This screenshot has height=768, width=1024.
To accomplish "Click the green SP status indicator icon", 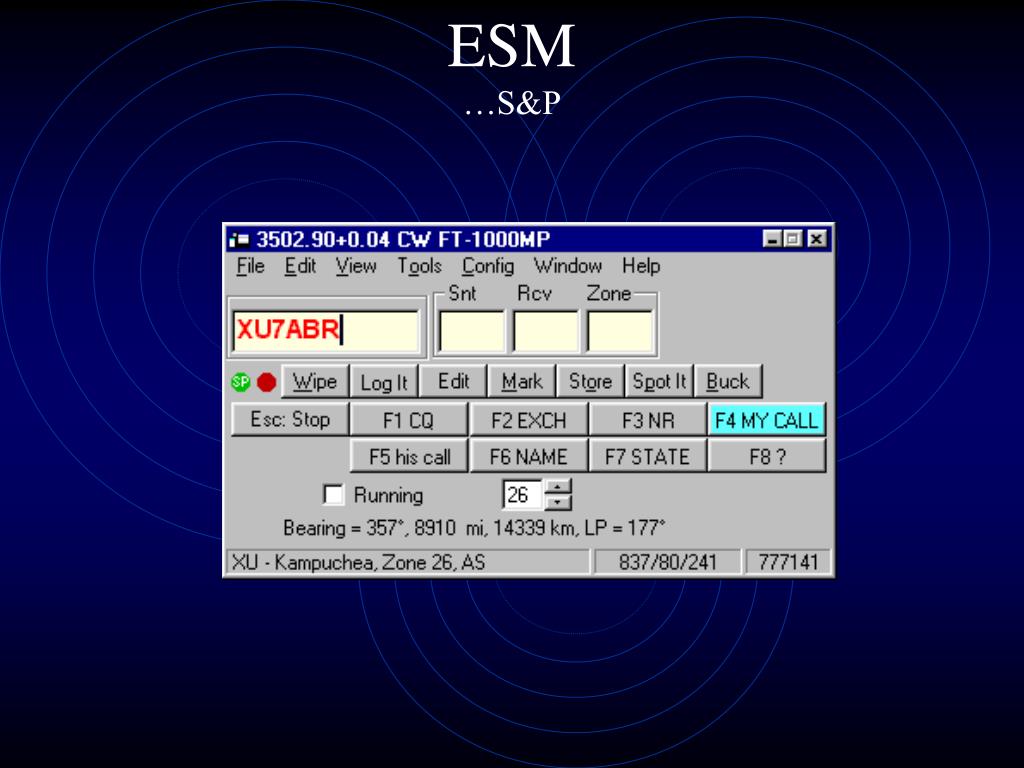I will 241,382.
